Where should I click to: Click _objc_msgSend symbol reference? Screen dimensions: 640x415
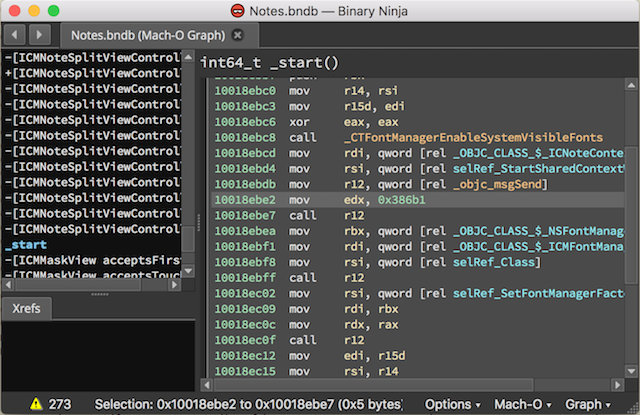point(498,184)
